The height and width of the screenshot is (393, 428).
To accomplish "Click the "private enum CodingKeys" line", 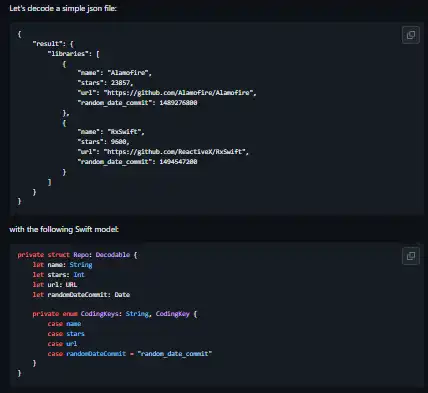I will (115, 314).
